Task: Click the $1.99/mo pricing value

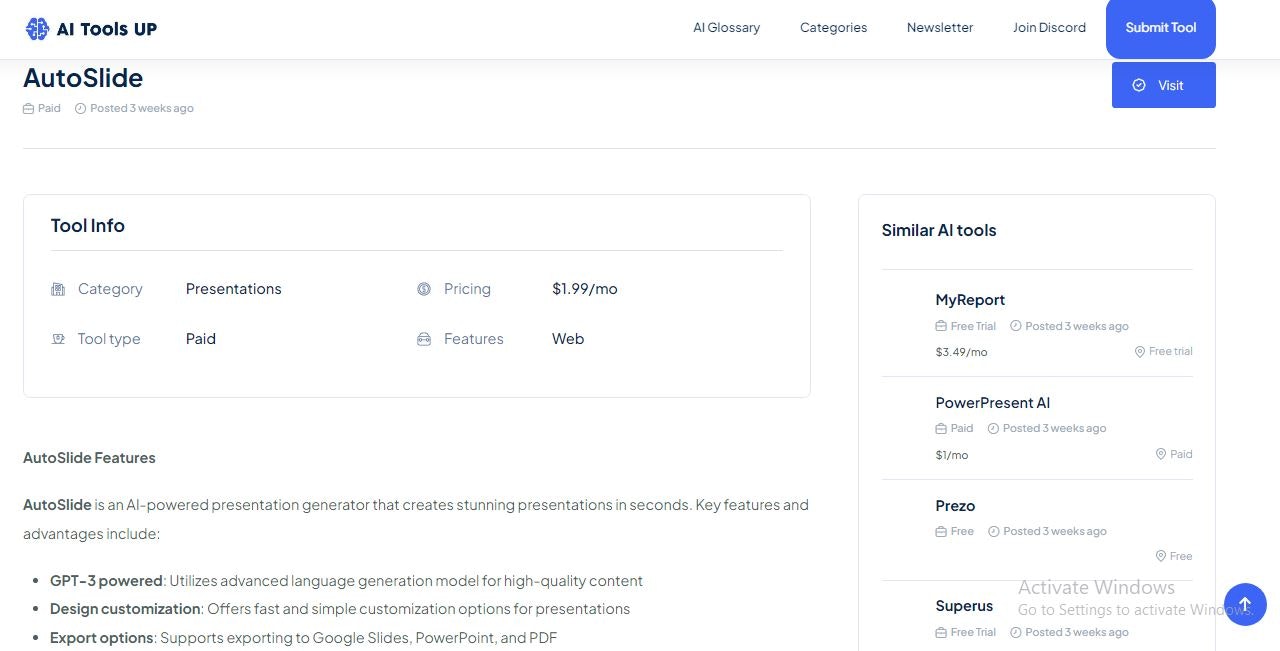Action: pos(585,289)
